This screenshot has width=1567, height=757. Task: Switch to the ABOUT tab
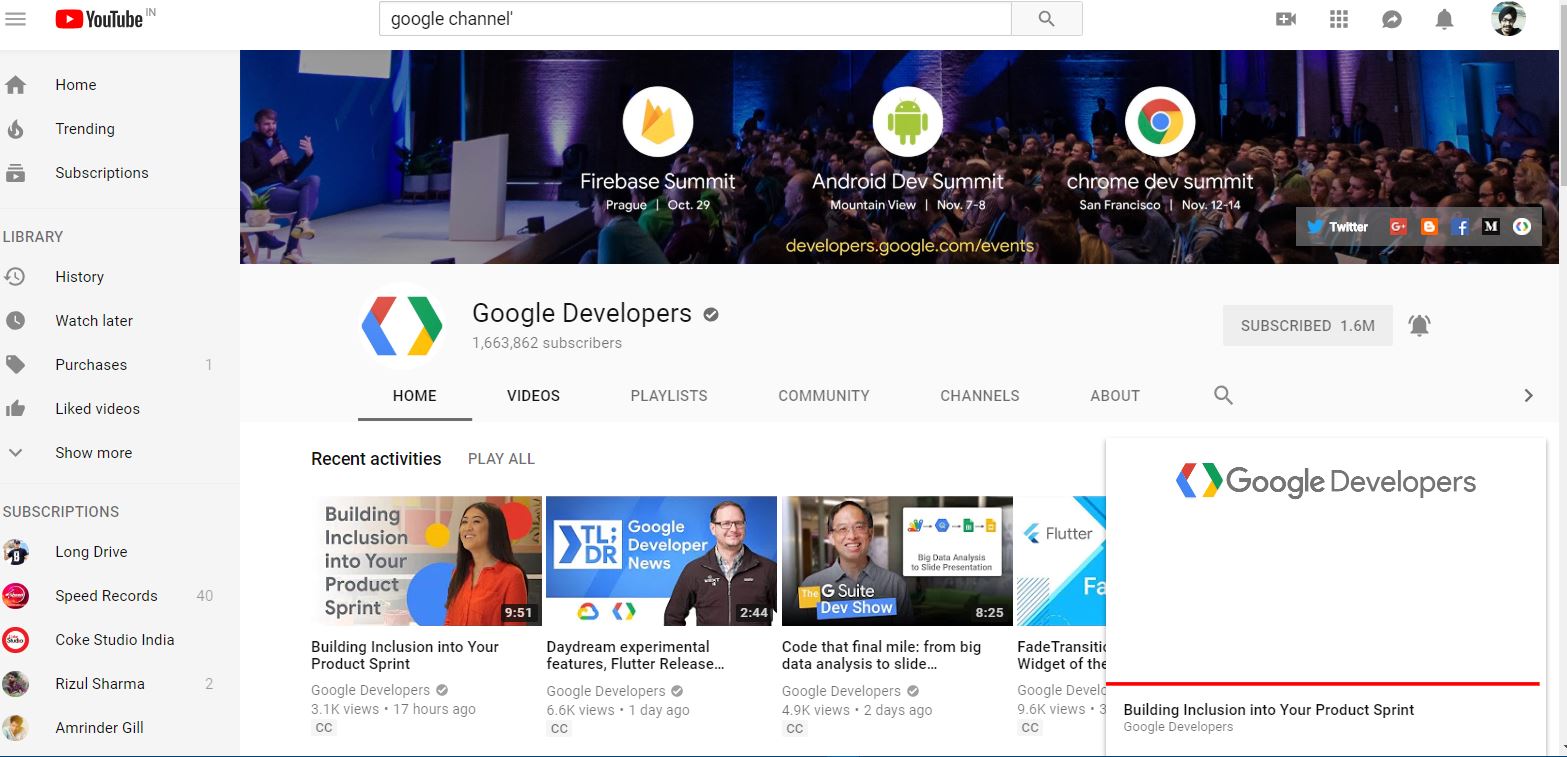(1115, 396)
